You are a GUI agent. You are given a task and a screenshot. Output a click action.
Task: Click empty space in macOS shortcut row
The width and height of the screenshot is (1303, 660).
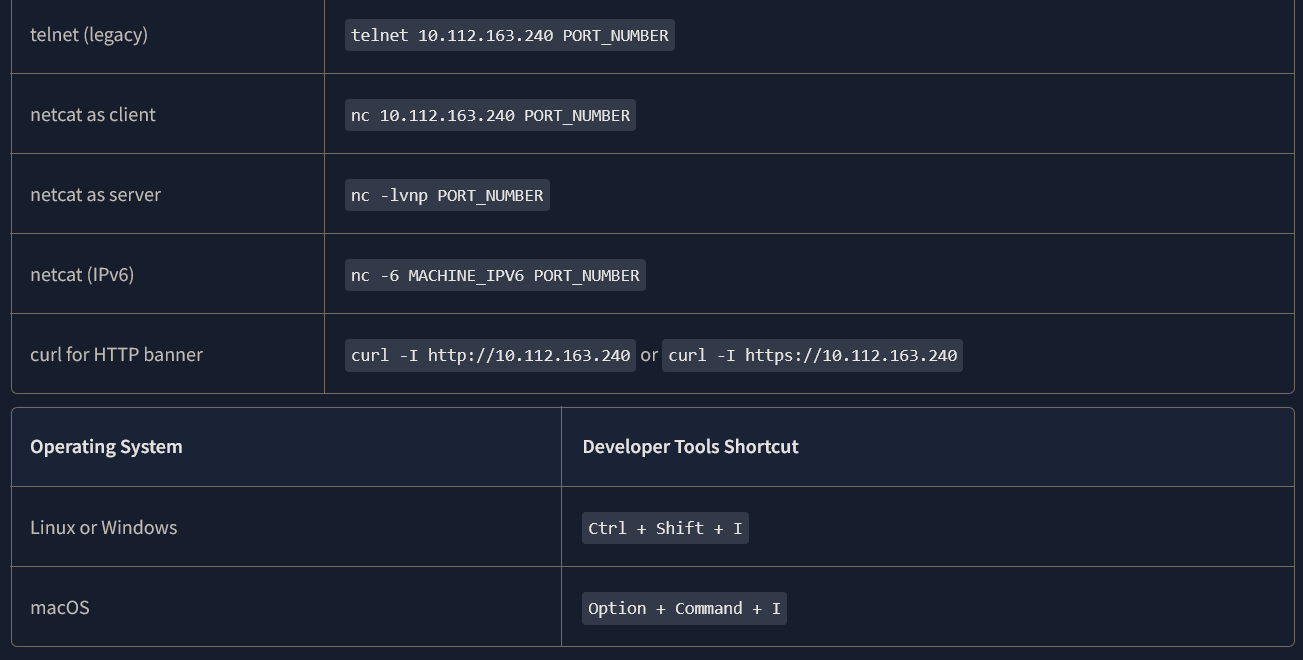pyautogui.click(x=1040, y=608)
